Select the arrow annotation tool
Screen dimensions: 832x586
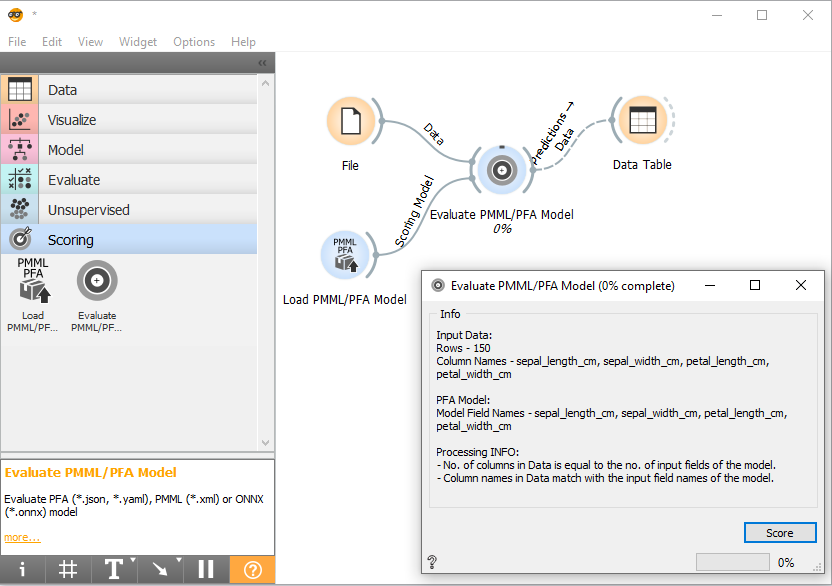[x=159, y=570]
